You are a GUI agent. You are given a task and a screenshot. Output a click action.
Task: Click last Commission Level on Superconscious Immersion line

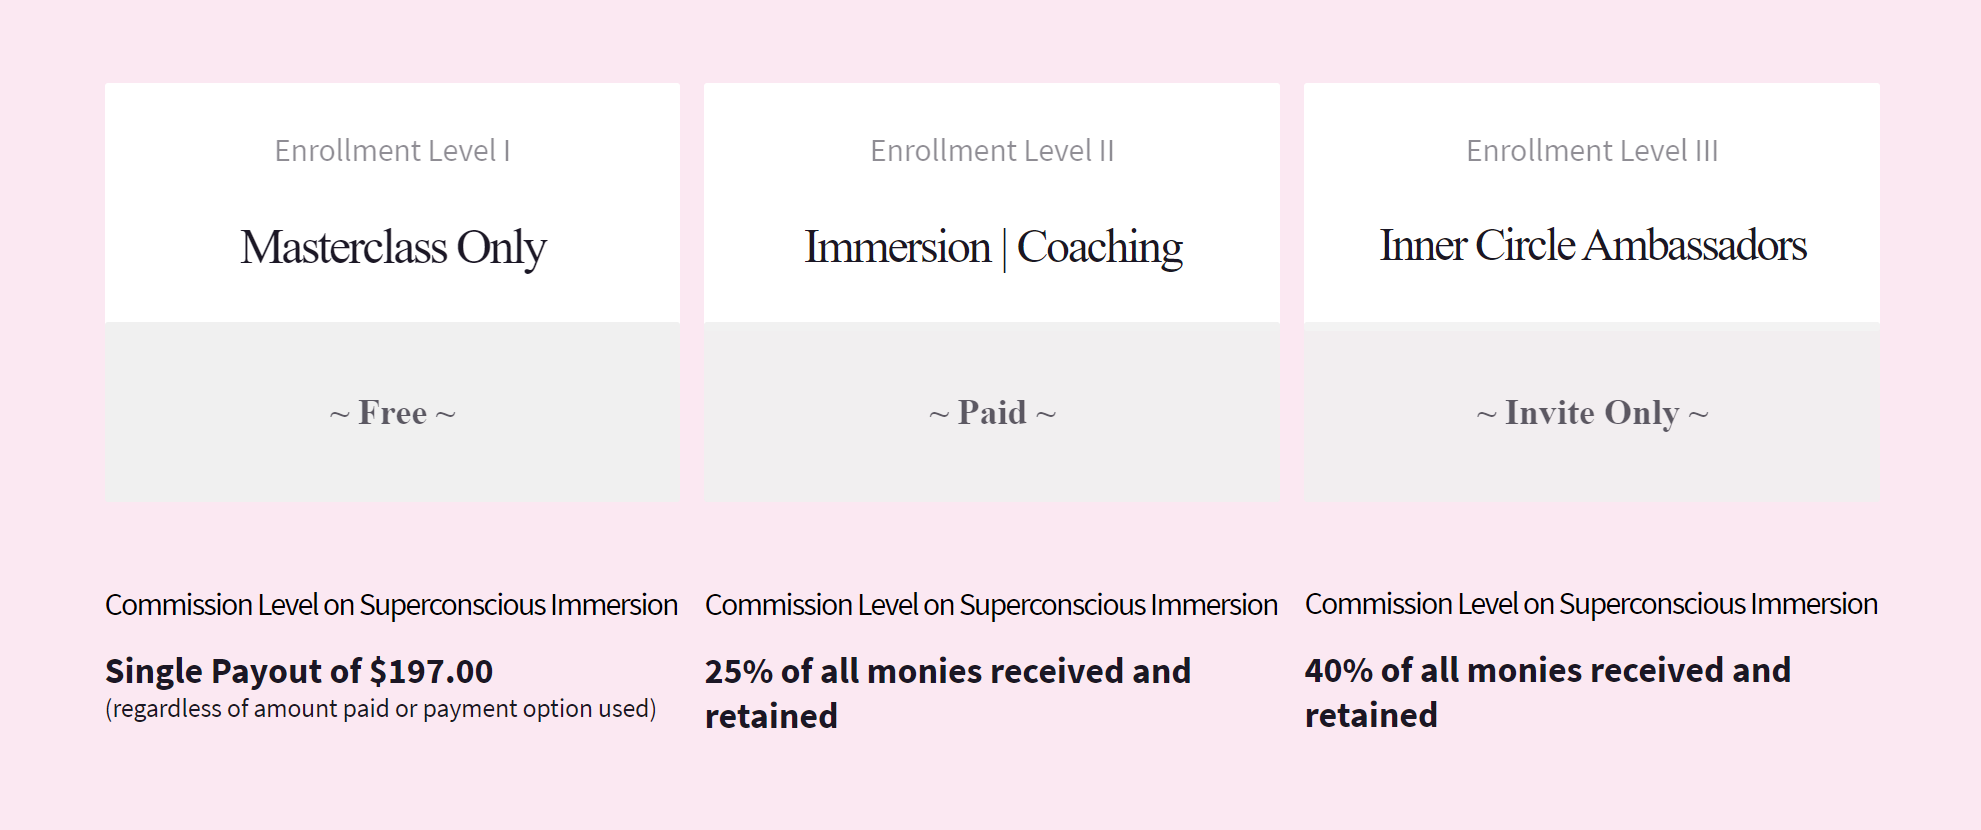tap(1592, 604)
